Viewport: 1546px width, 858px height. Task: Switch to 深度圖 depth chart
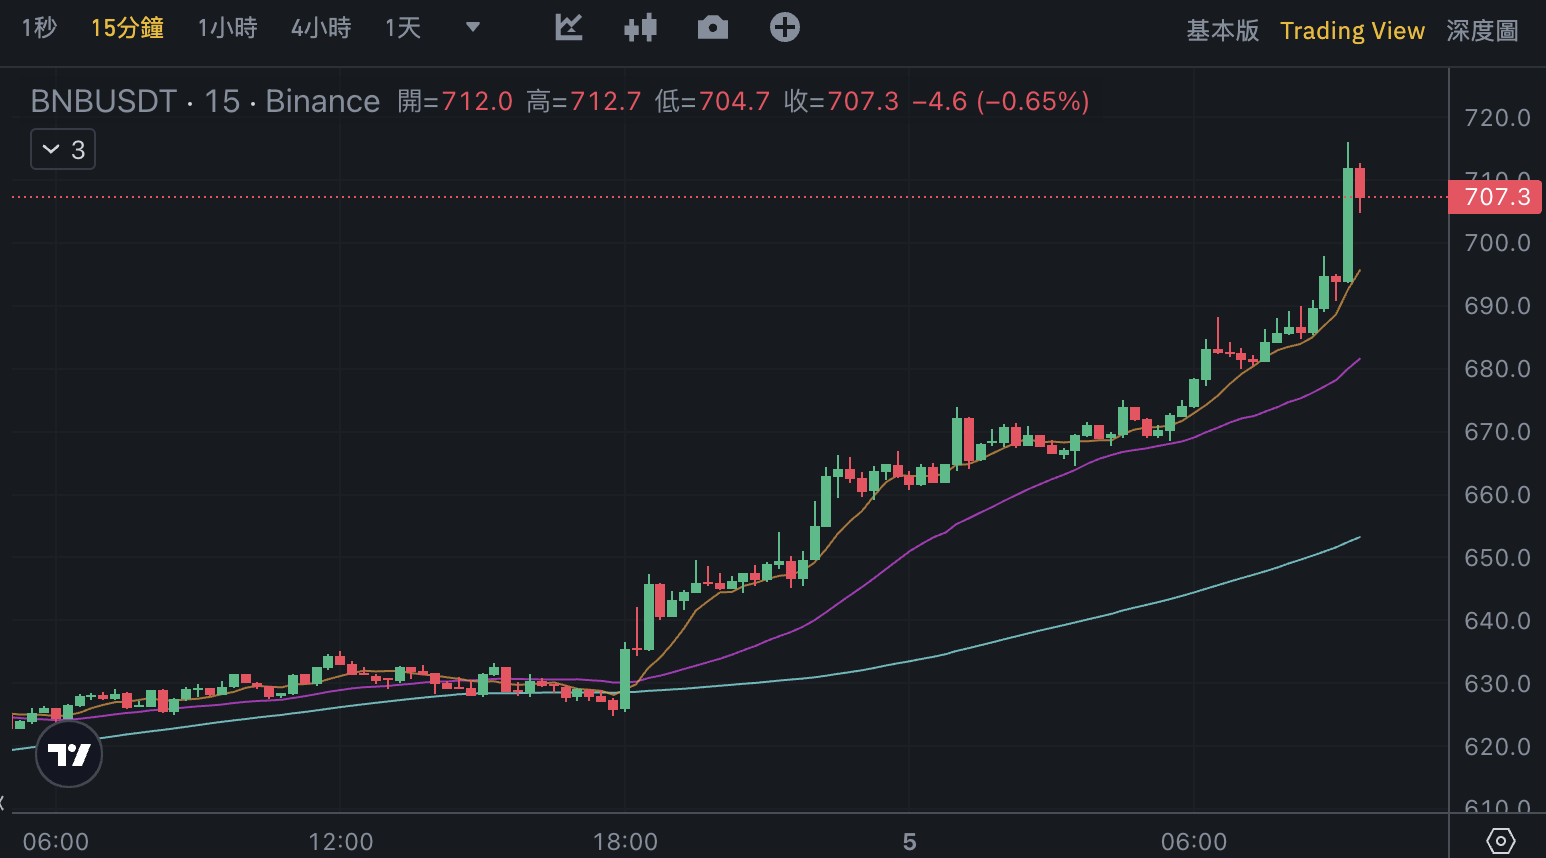[1482, 31]
